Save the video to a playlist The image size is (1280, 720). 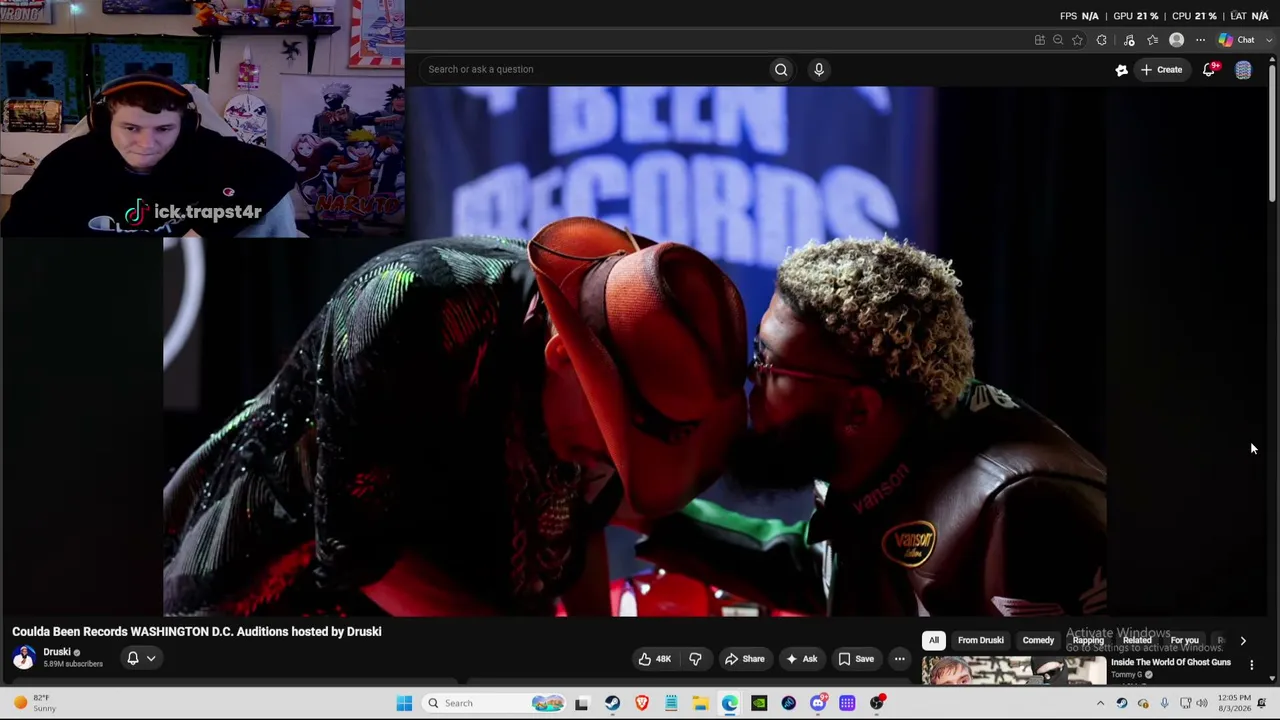tap(856, 659)
